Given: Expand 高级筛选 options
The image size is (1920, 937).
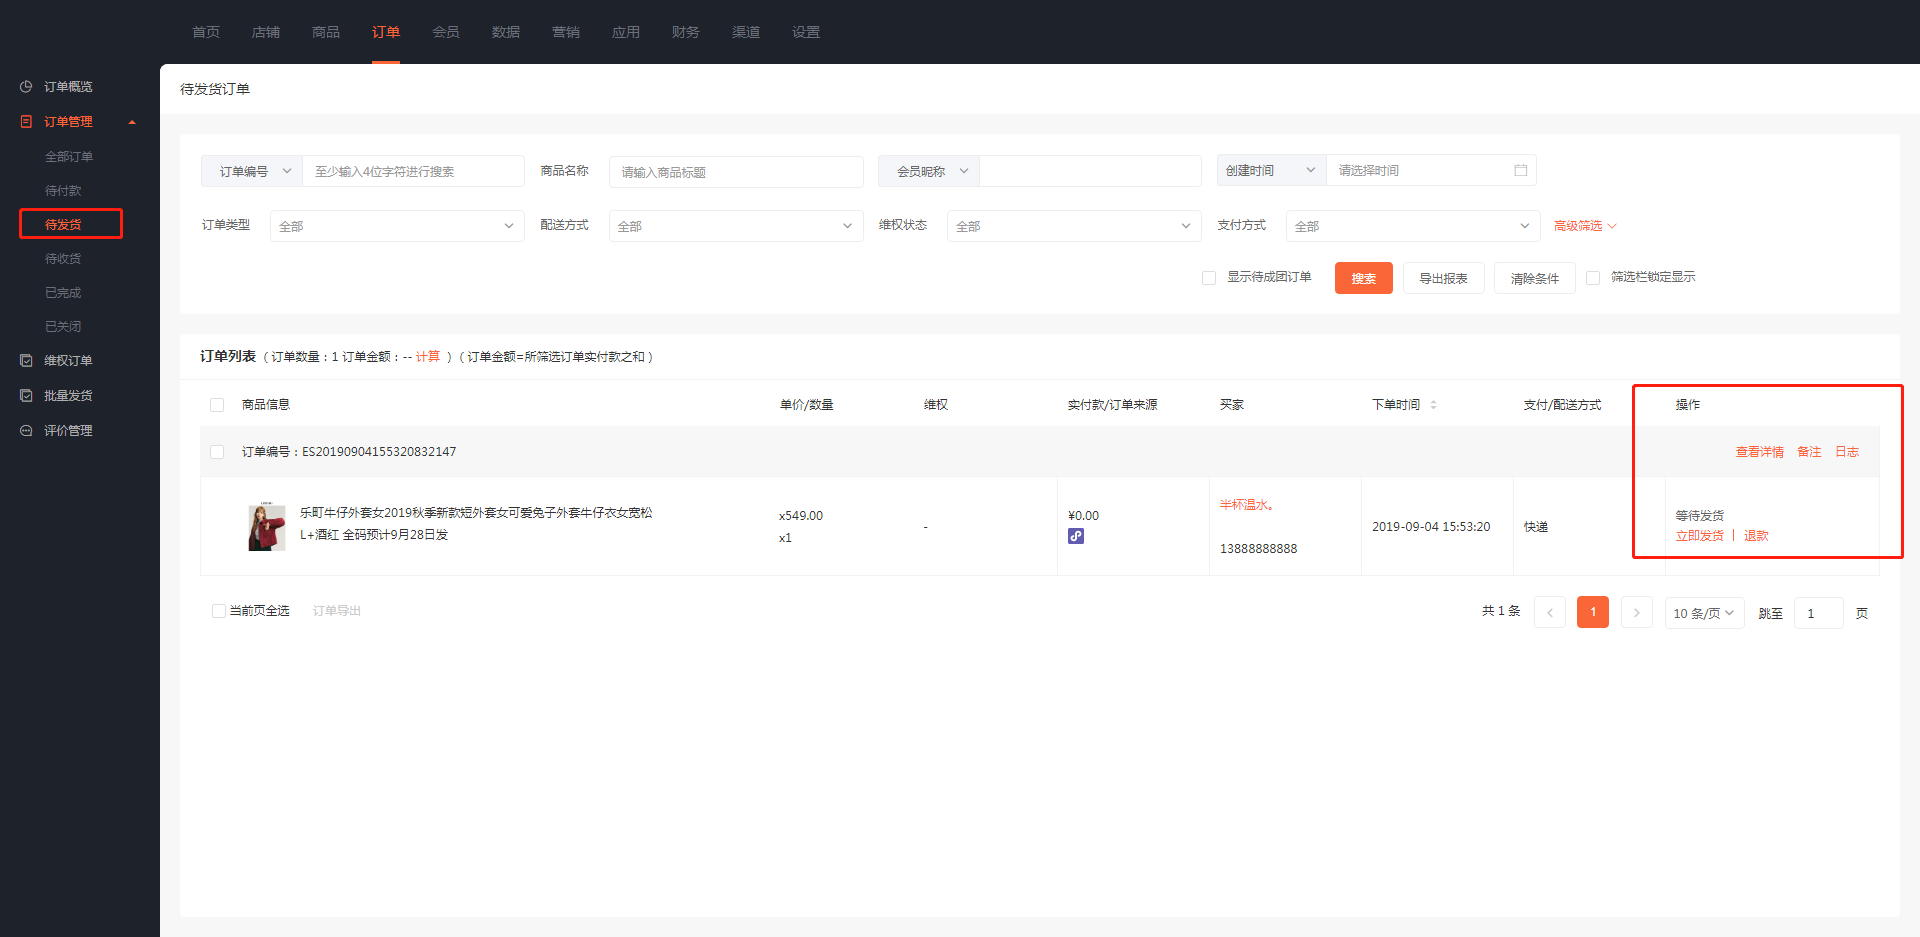Looking at the screenshot, I should coord(1585,226).
